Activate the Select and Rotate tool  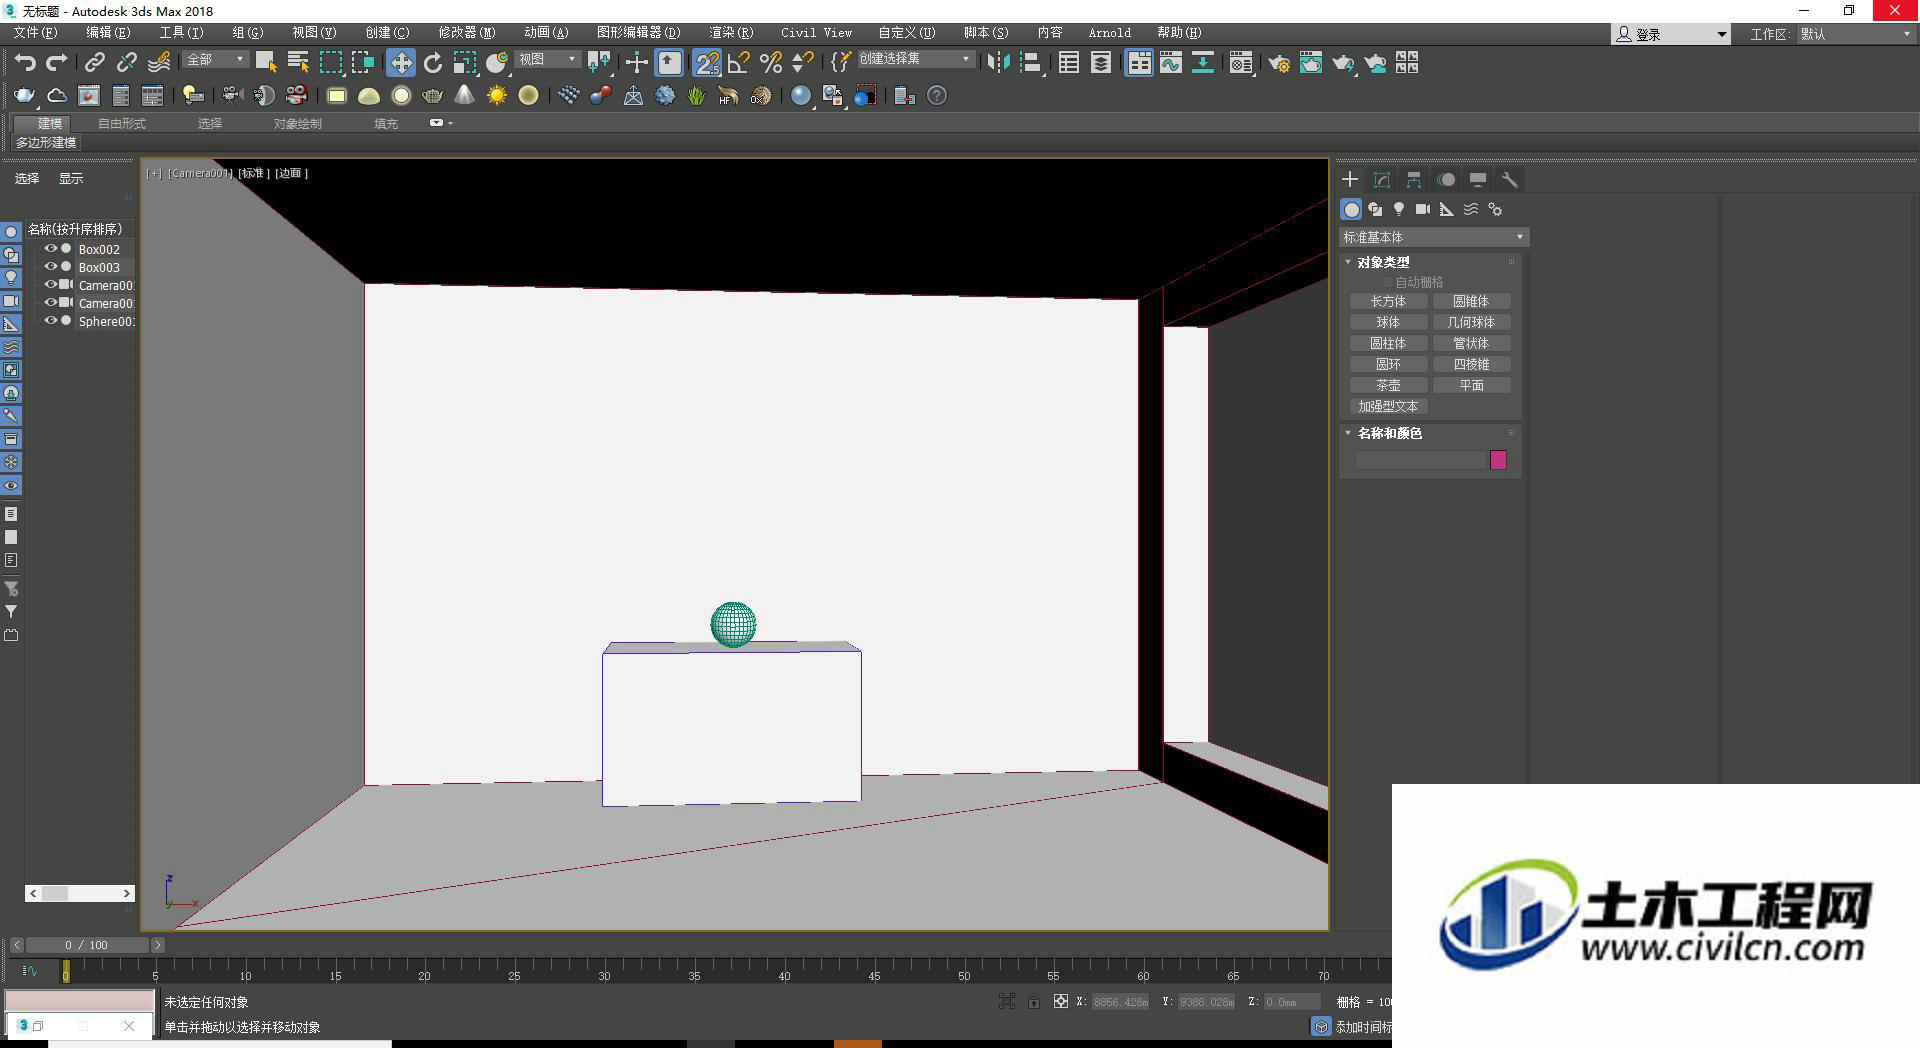[432, 63]
